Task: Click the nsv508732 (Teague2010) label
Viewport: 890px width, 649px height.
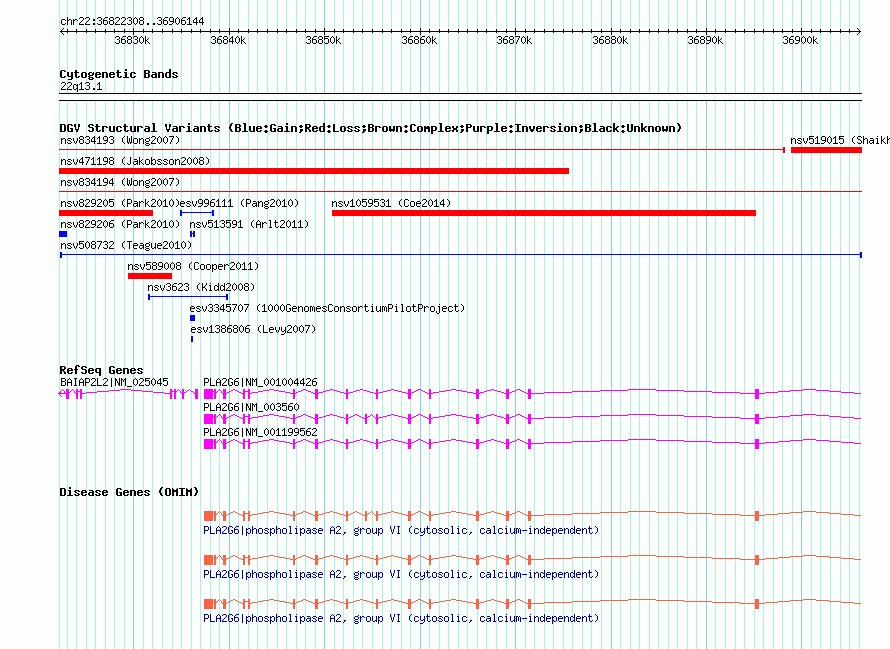Action: (x=126, y=245)
